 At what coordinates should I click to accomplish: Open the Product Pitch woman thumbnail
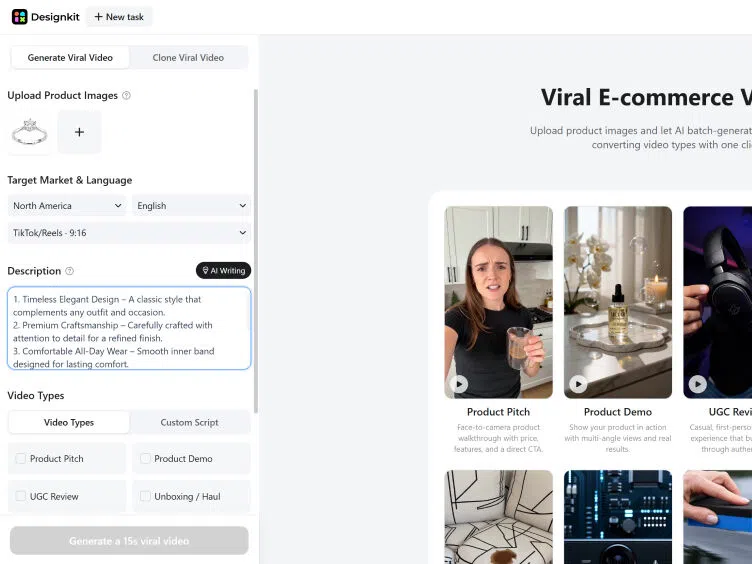(498, 302)
